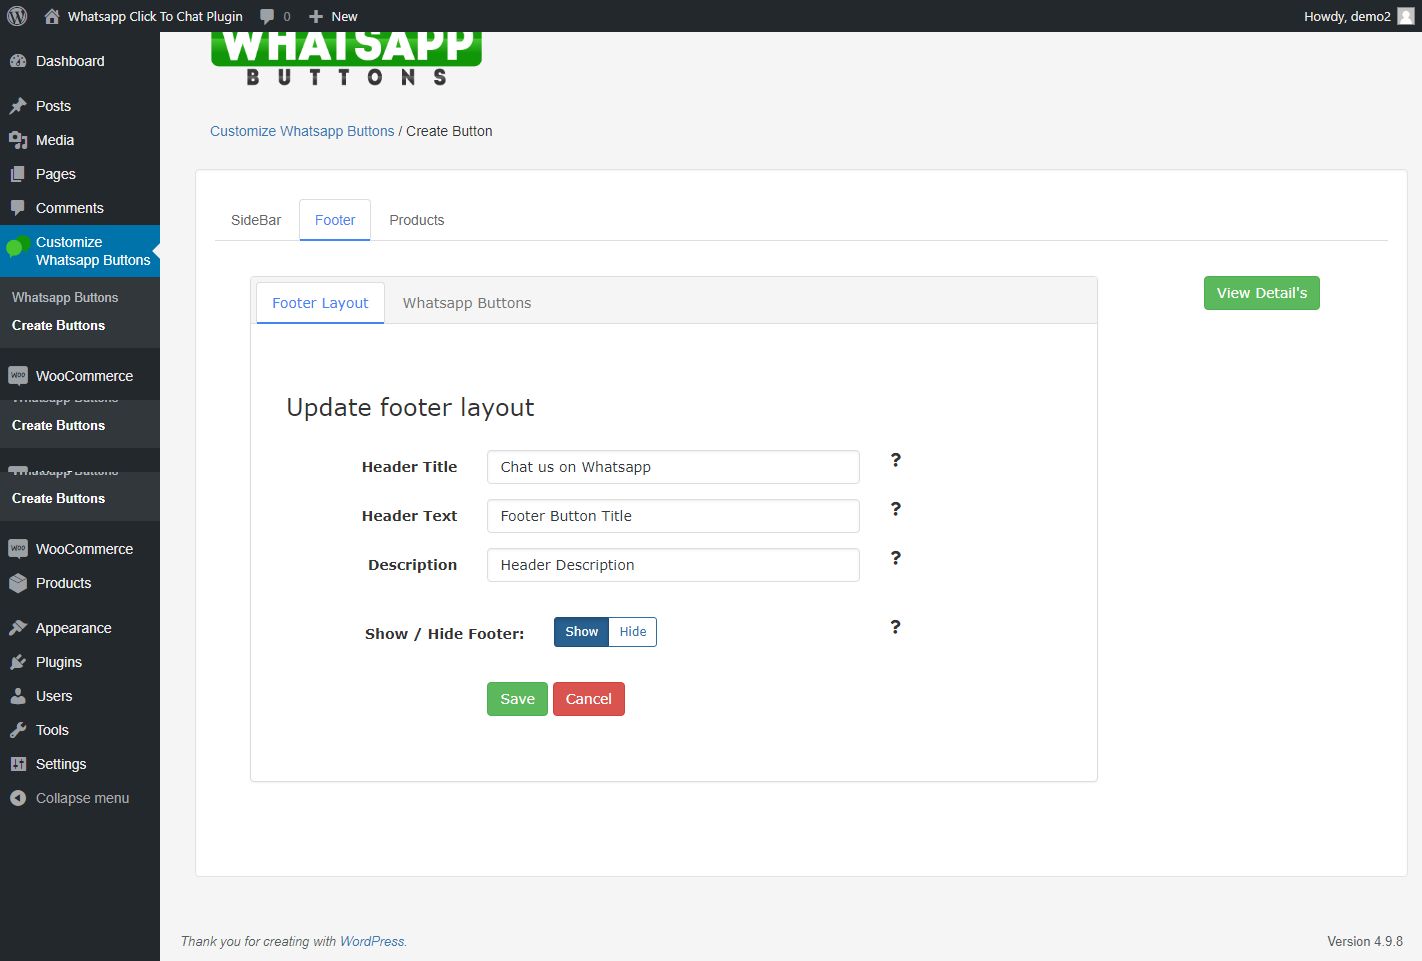Click the green Customize Whatsapp Buttons icon
The width and height of the screenshot is (1422, 961).
tap(17, 247)
